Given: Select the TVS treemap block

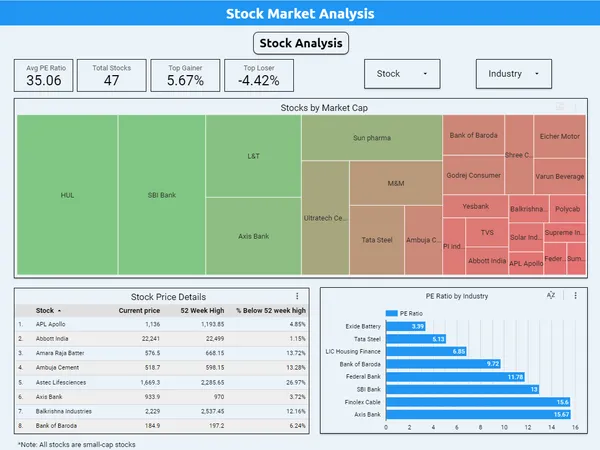Looking at the screenshot, I should coord(487,232).
